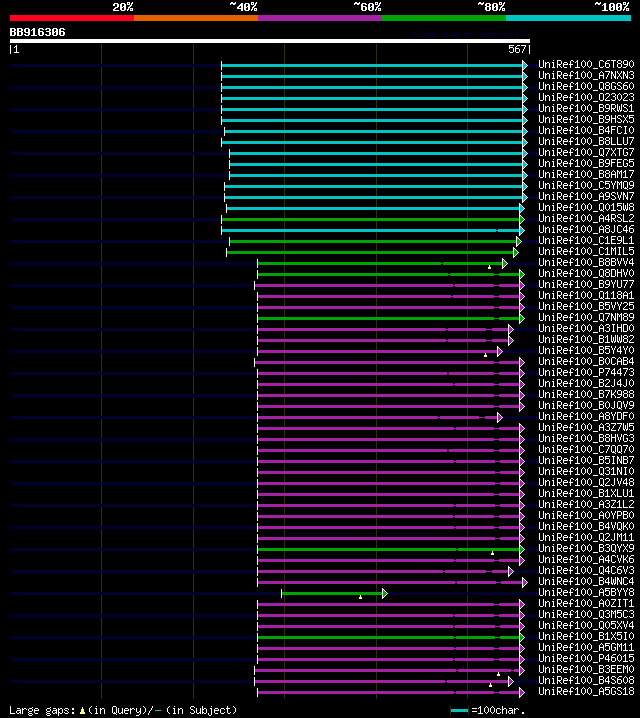Select the UniRef100_Q4C6V3 label
The height and width of the screenshot is (718, 640).
click(586, 571)
